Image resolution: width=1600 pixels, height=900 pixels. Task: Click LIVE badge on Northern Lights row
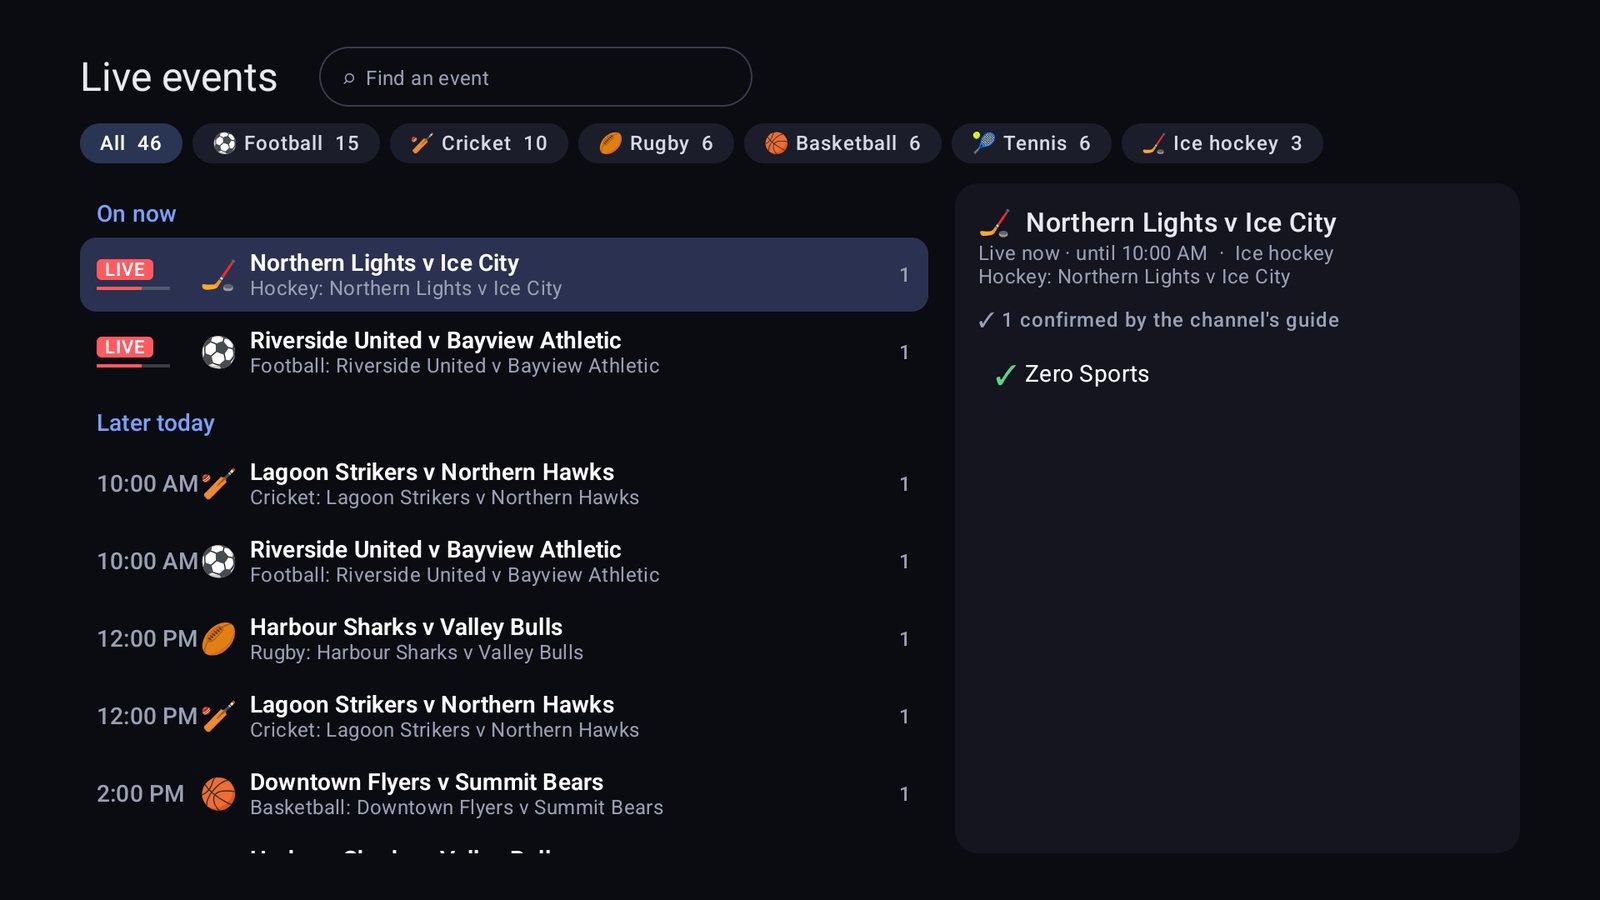click(x=125, y=269)
